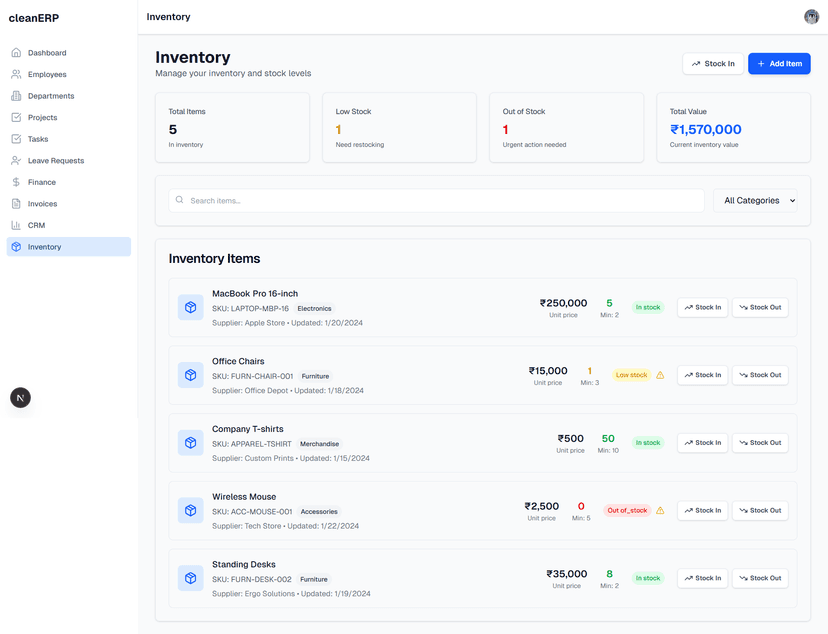Stock In for Wireless Mouse
The width and height of the screenshot is (828, 634).
703,510
